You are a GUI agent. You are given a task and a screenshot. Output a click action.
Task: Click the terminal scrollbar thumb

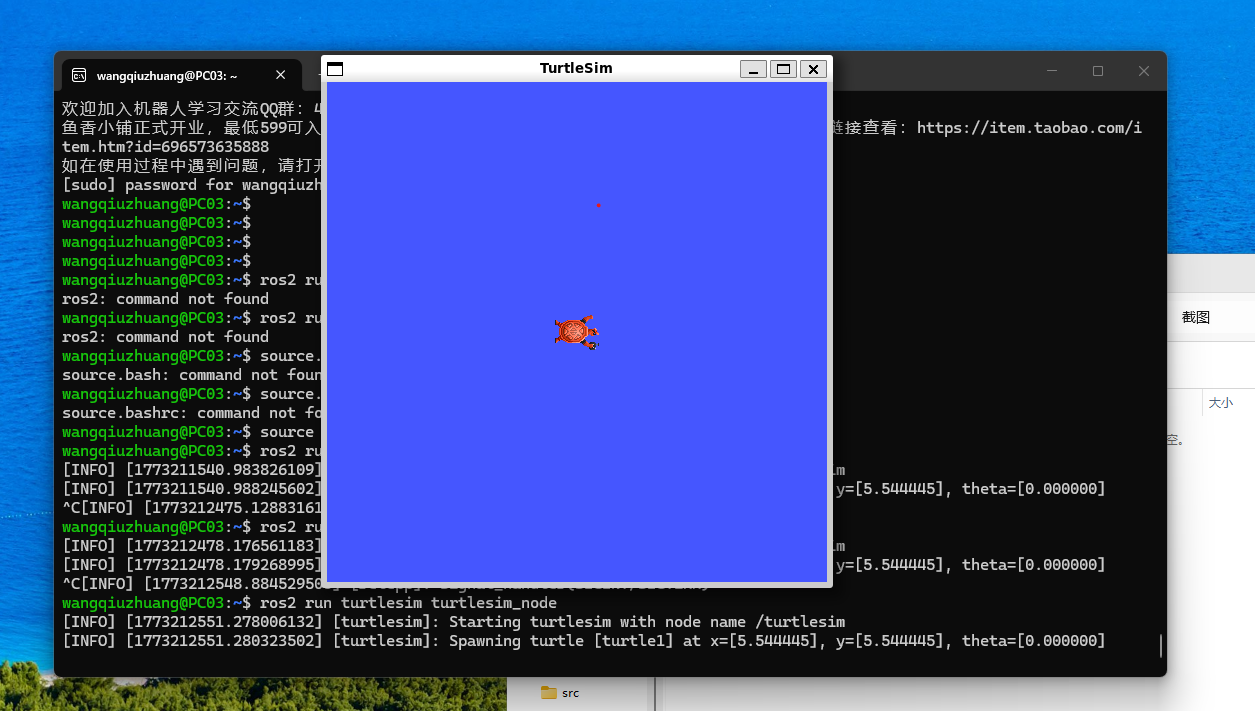pyautogui.click(x=1160, y=645)
